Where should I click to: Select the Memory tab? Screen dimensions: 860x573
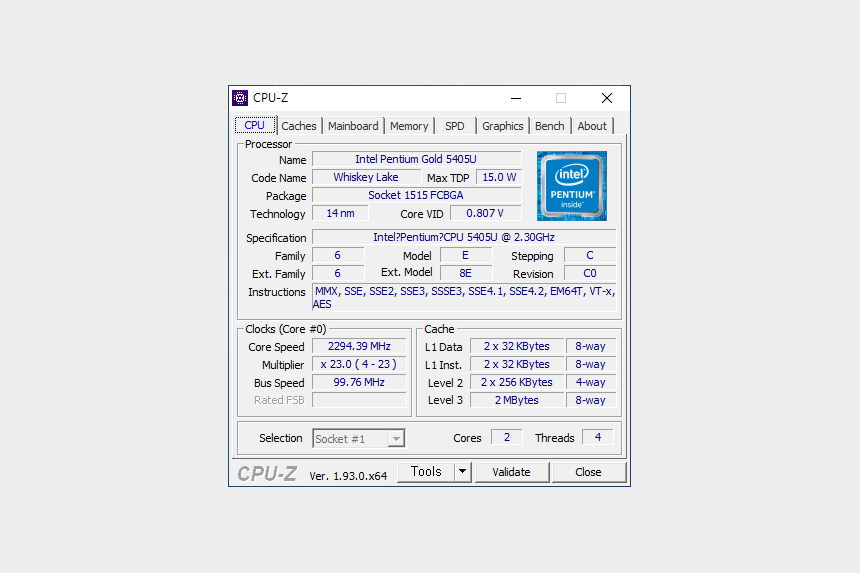tap(409, 126)
